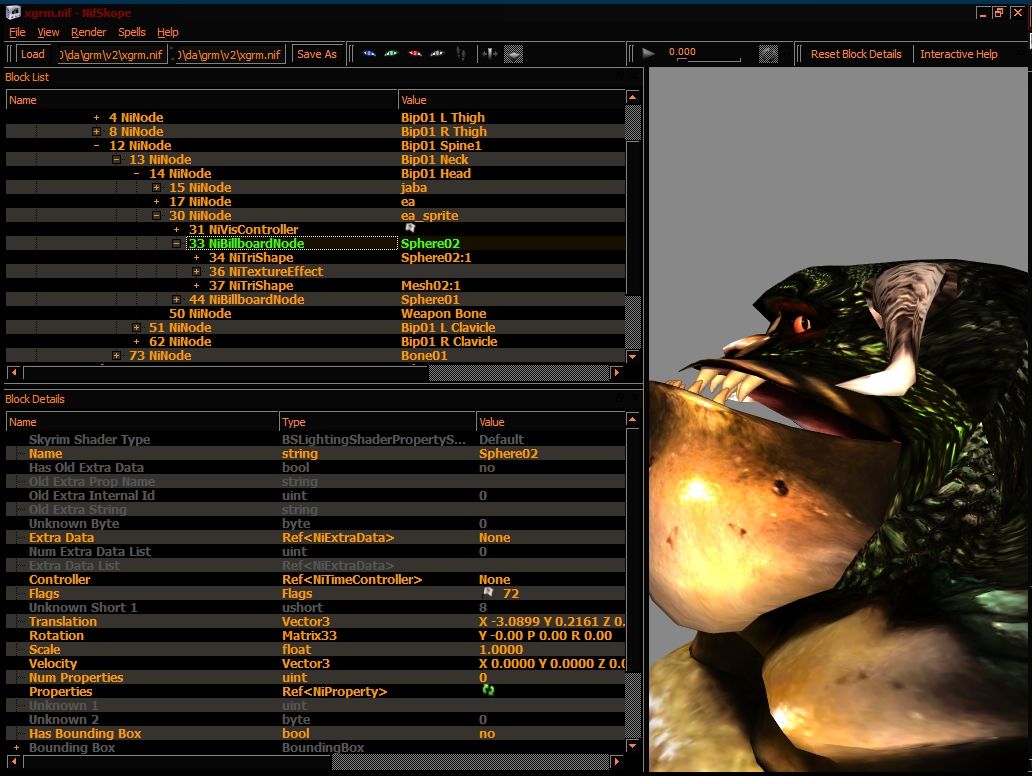The width and height of the screenshot is (1032, 776).
Task: Click the Velocity row label
Action: [x=53, y=663]
